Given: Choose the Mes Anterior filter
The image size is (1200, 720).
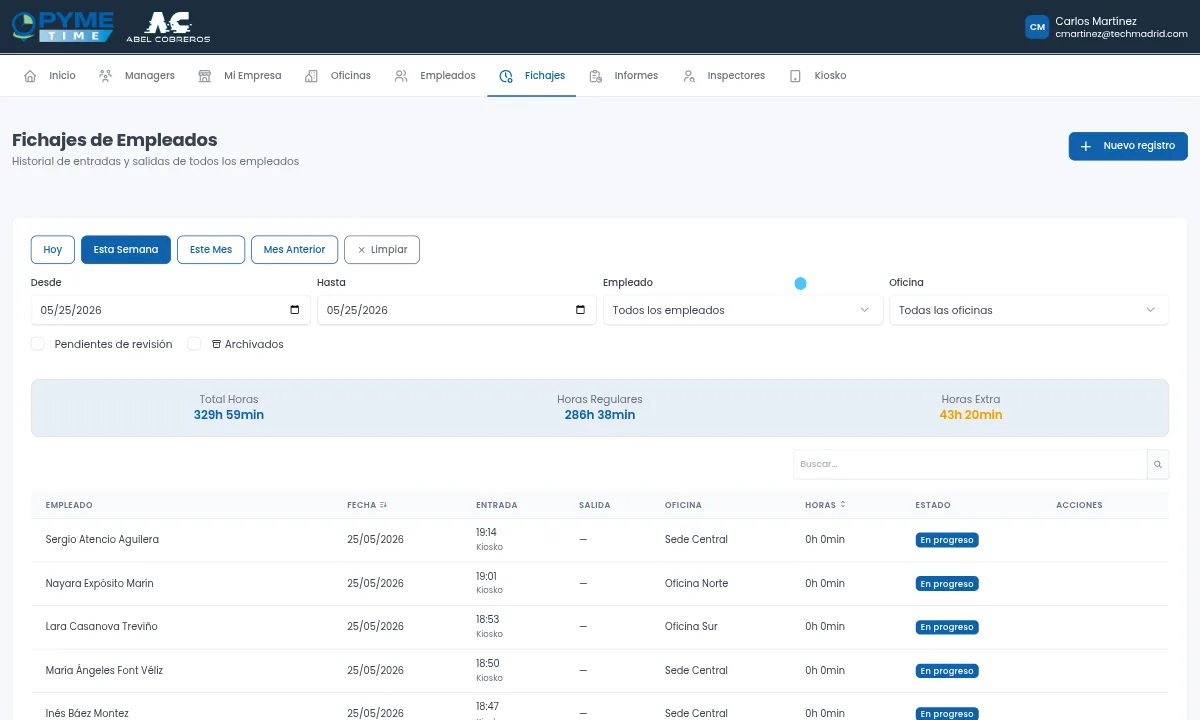Looking at the screenshot, I should tap(294, 250).
